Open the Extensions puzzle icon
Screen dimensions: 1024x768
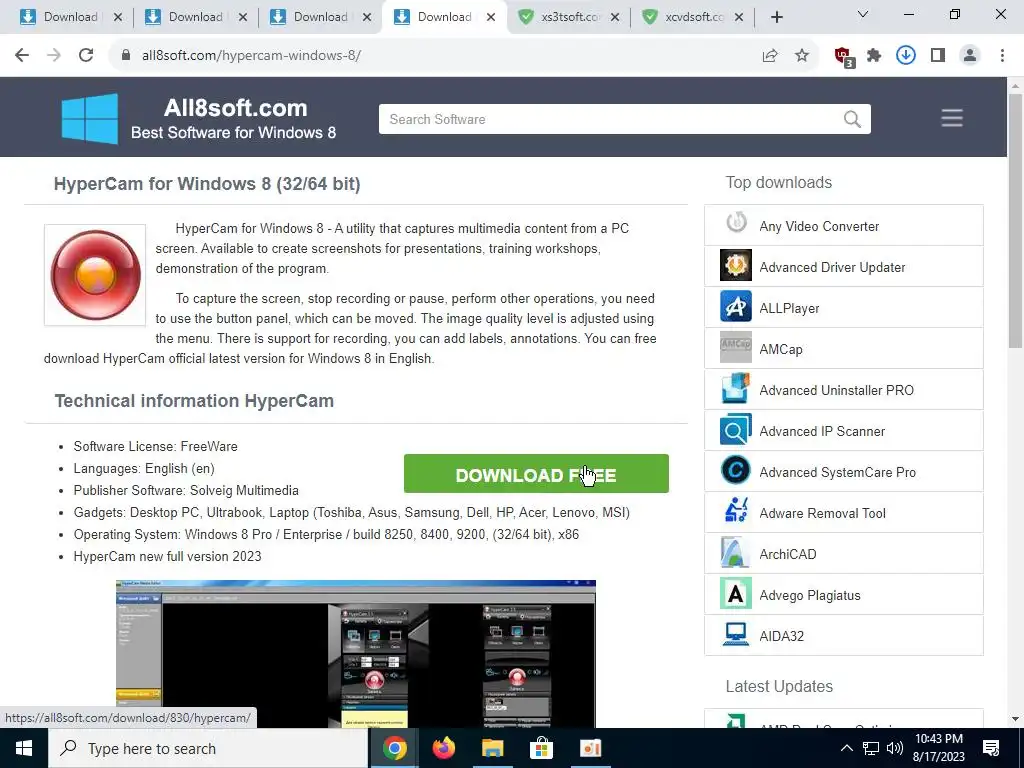click(x=874, y=56)
